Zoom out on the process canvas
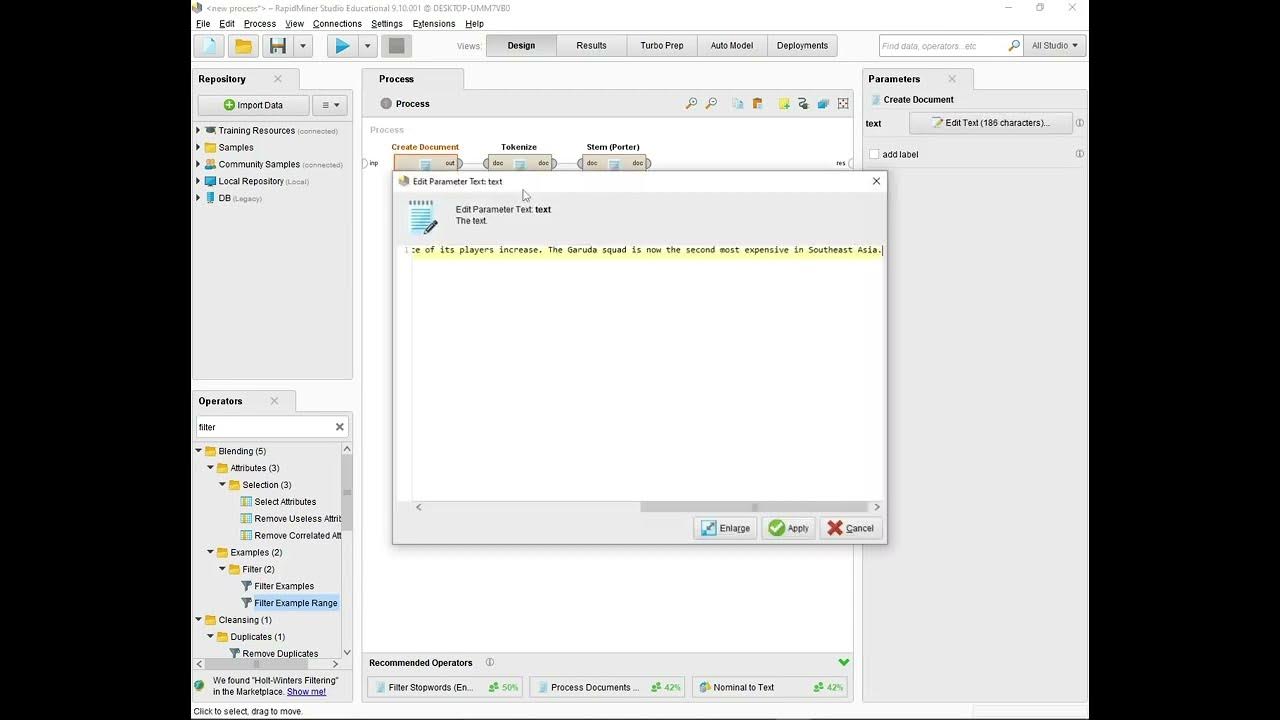1280x720 pixels. (x=711, y=103)
